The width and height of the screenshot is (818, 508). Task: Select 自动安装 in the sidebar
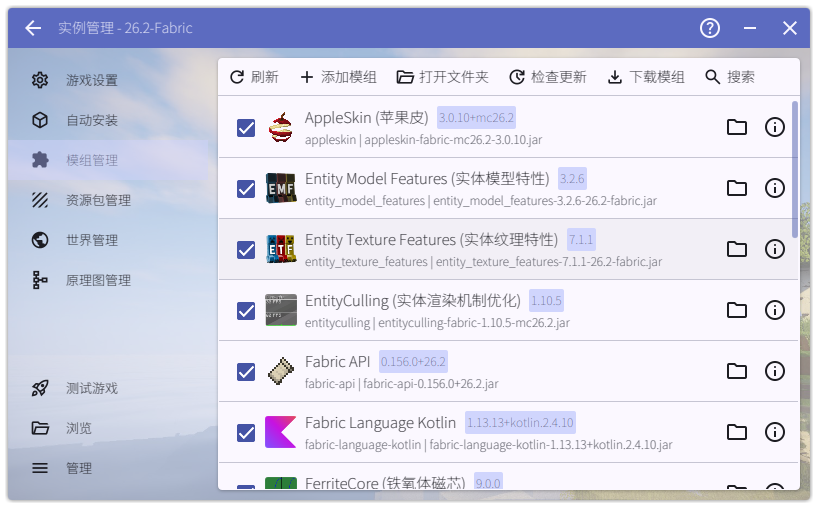coord(108,120)
